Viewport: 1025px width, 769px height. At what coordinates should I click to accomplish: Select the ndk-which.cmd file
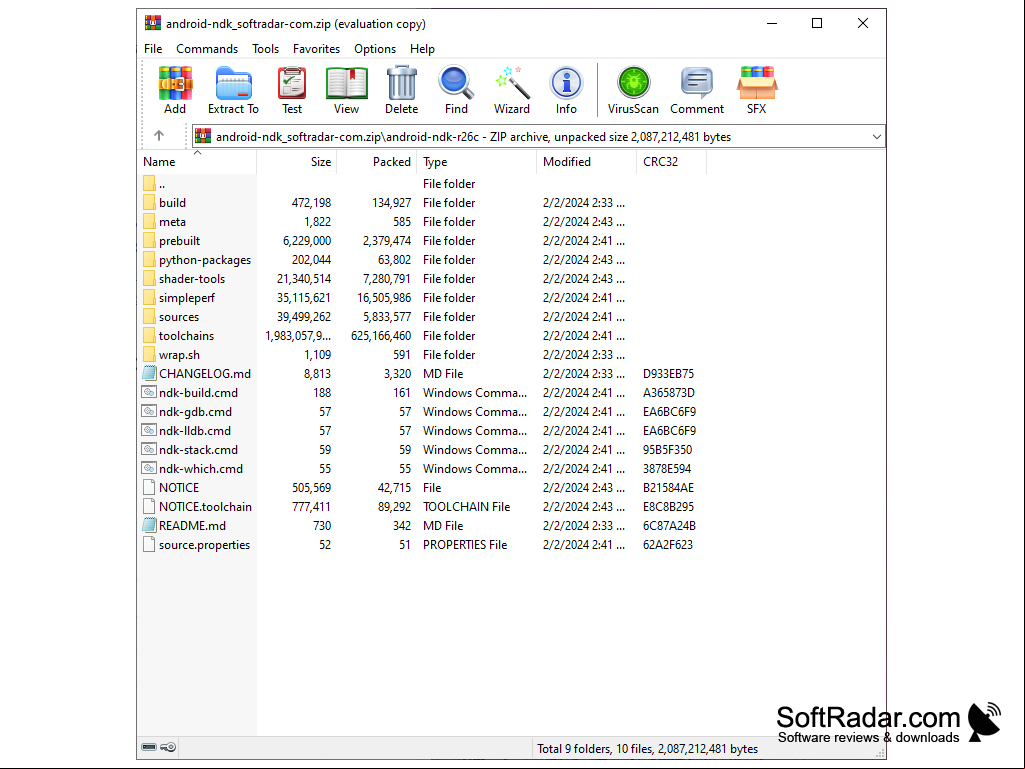coord(201,468)
